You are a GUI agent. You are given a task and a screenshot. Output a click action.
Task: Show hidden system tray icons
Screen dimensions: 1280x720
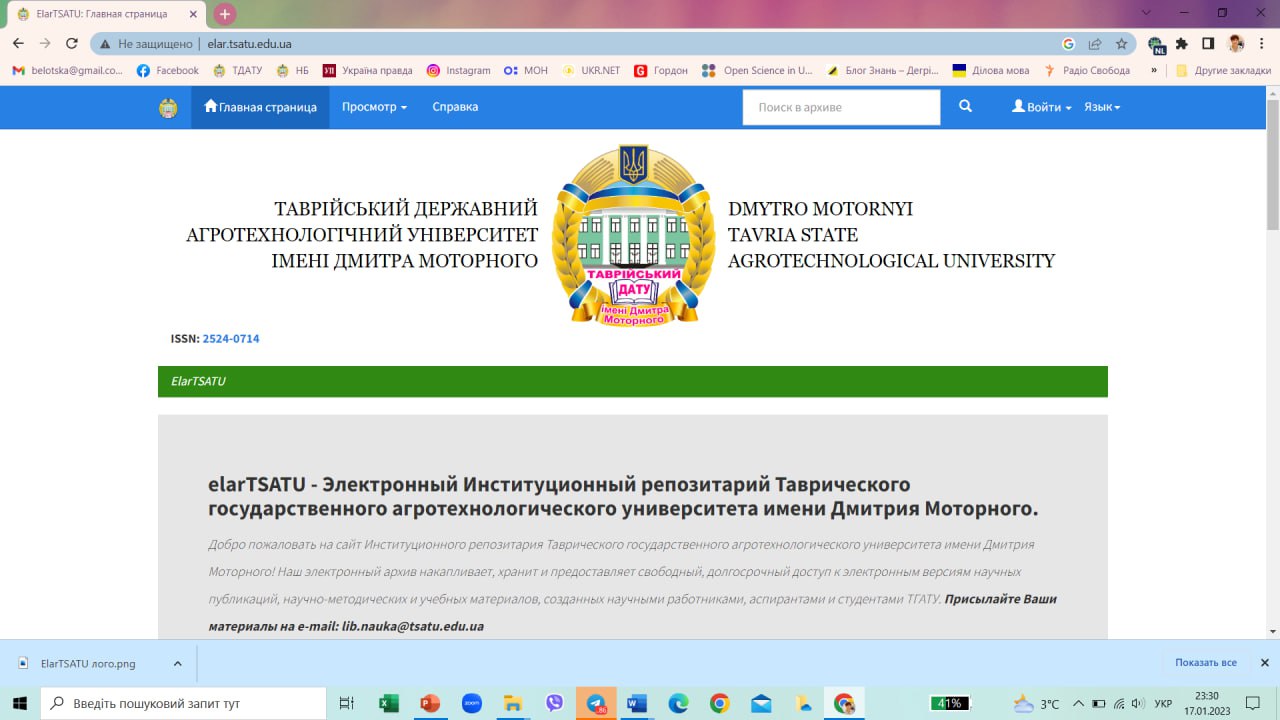point(1081,703)
